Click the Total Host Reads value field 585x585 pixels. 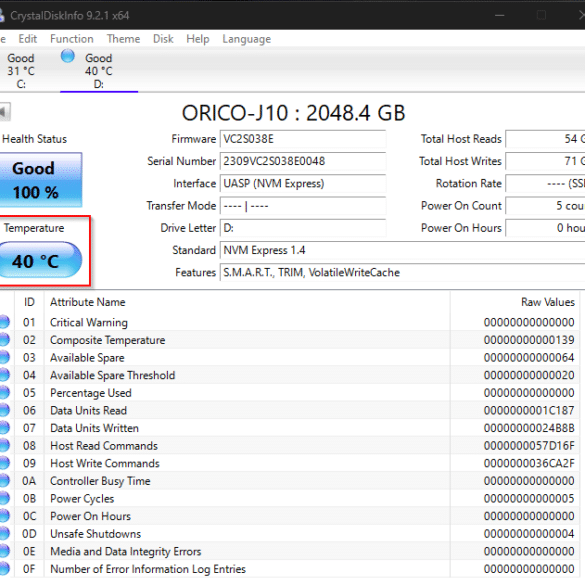point(545,139)
